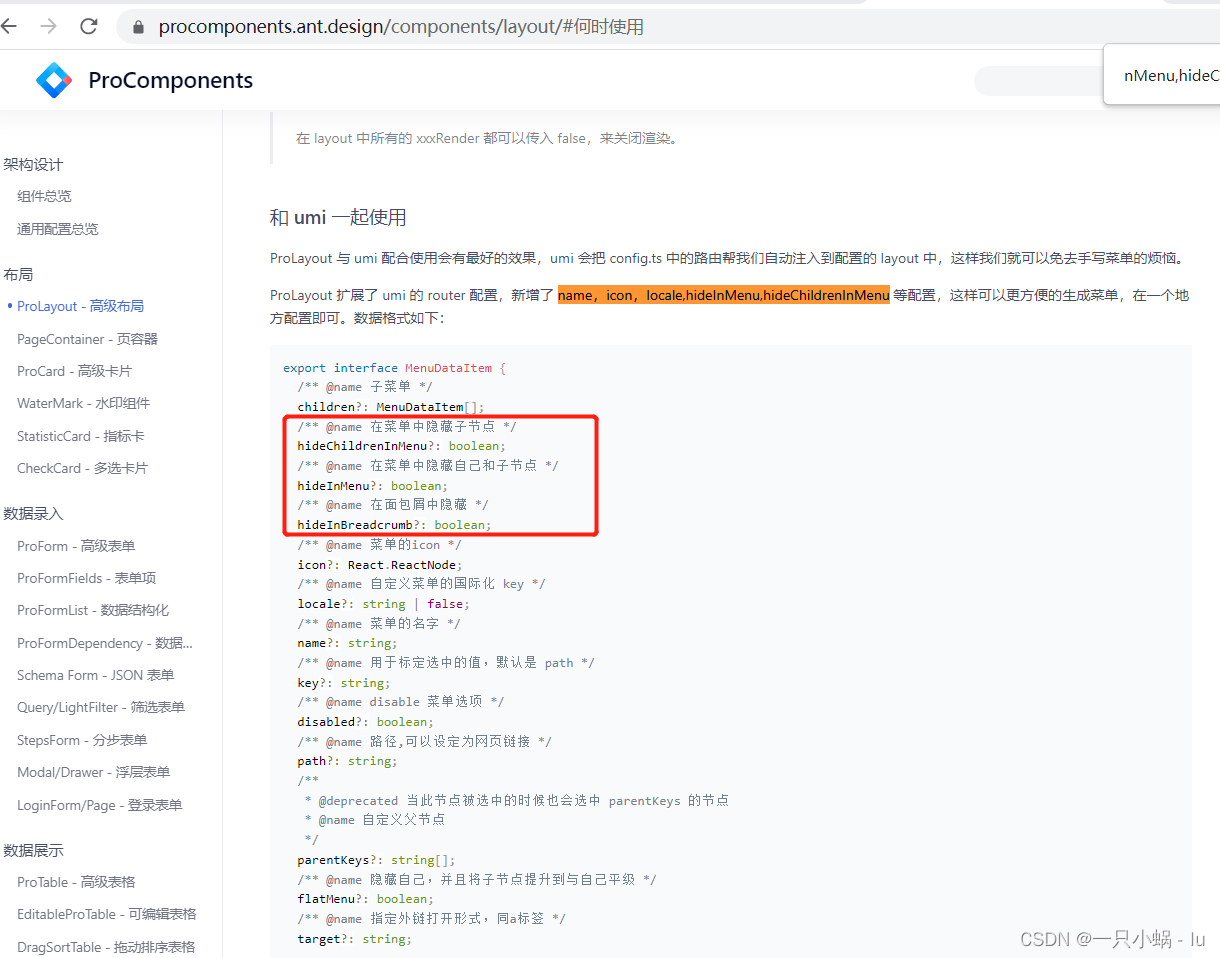Open Schema Form - JSON 表单 page
Image resolution: width=1220 pixels, height=958 pixels.
point(95,675)
